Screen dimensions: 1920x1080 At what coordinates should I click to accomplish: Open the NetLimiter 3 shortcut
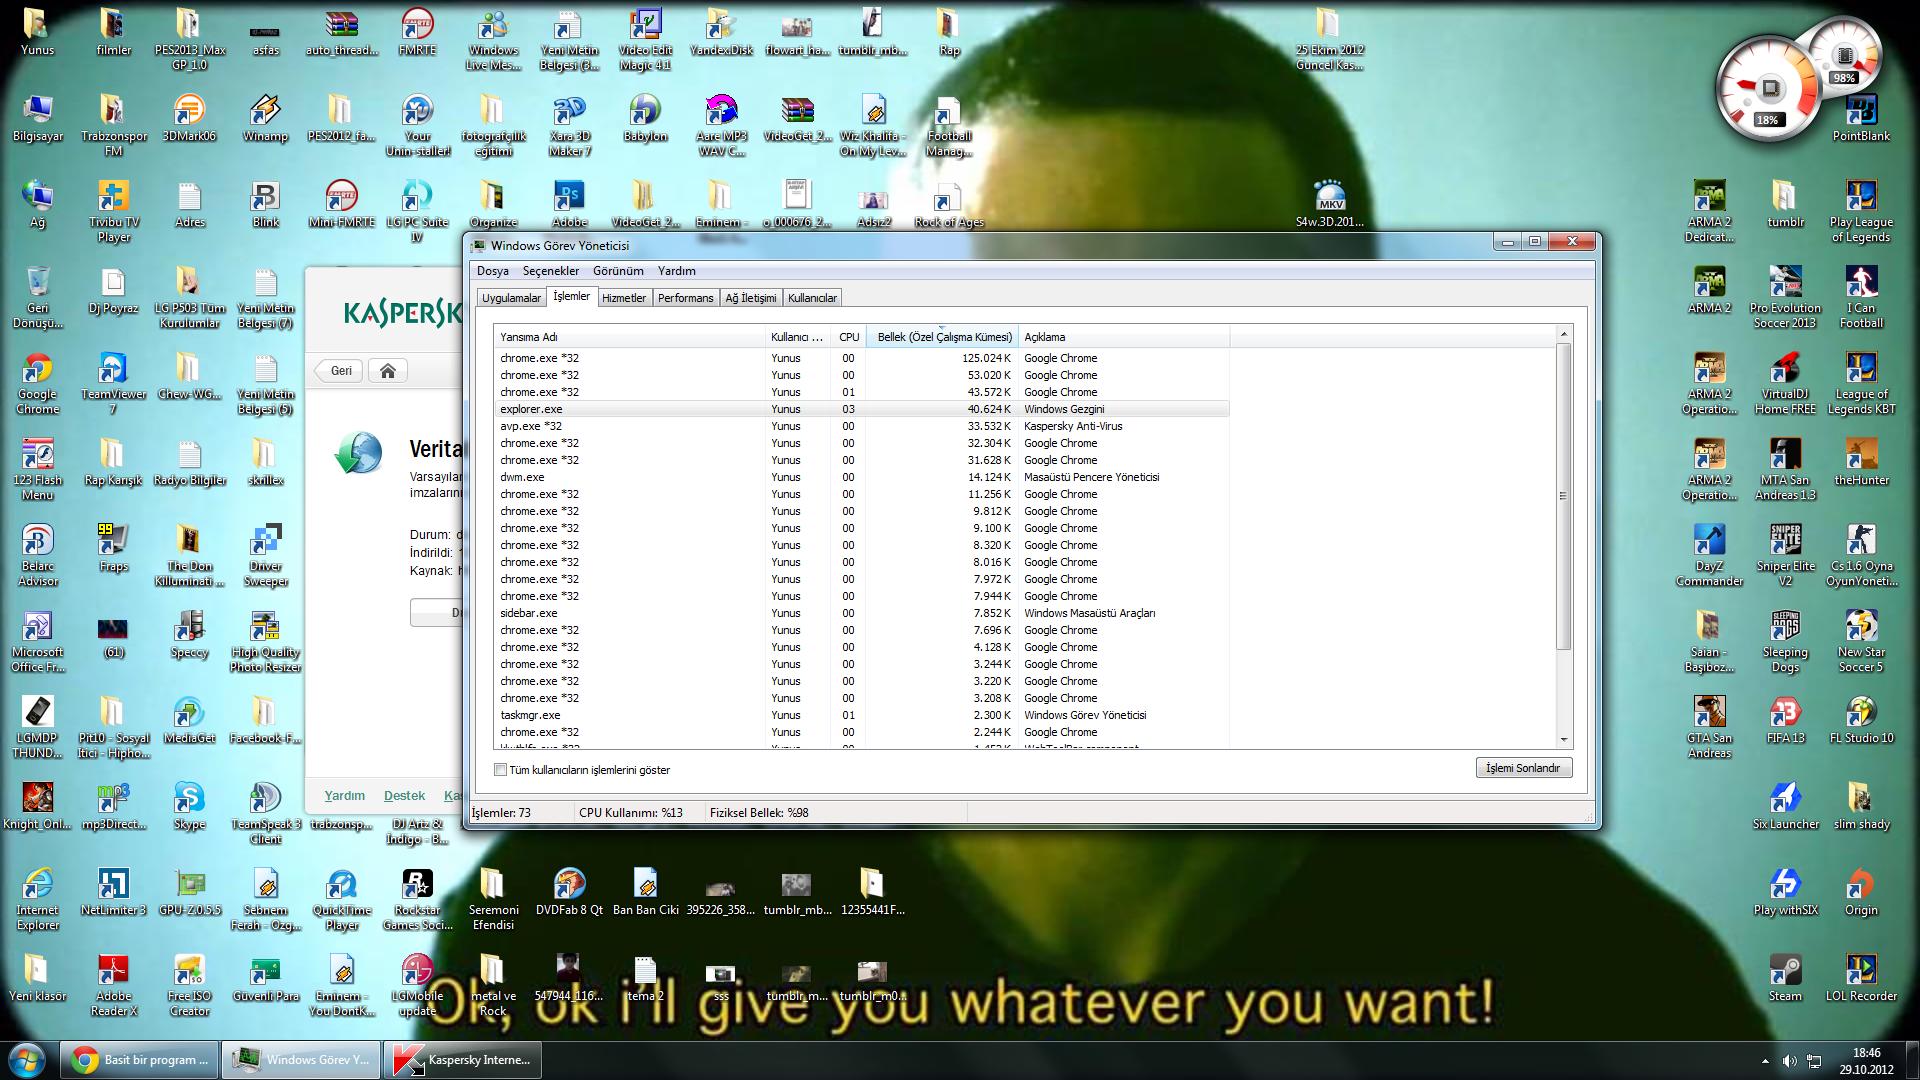pos(113,892)
